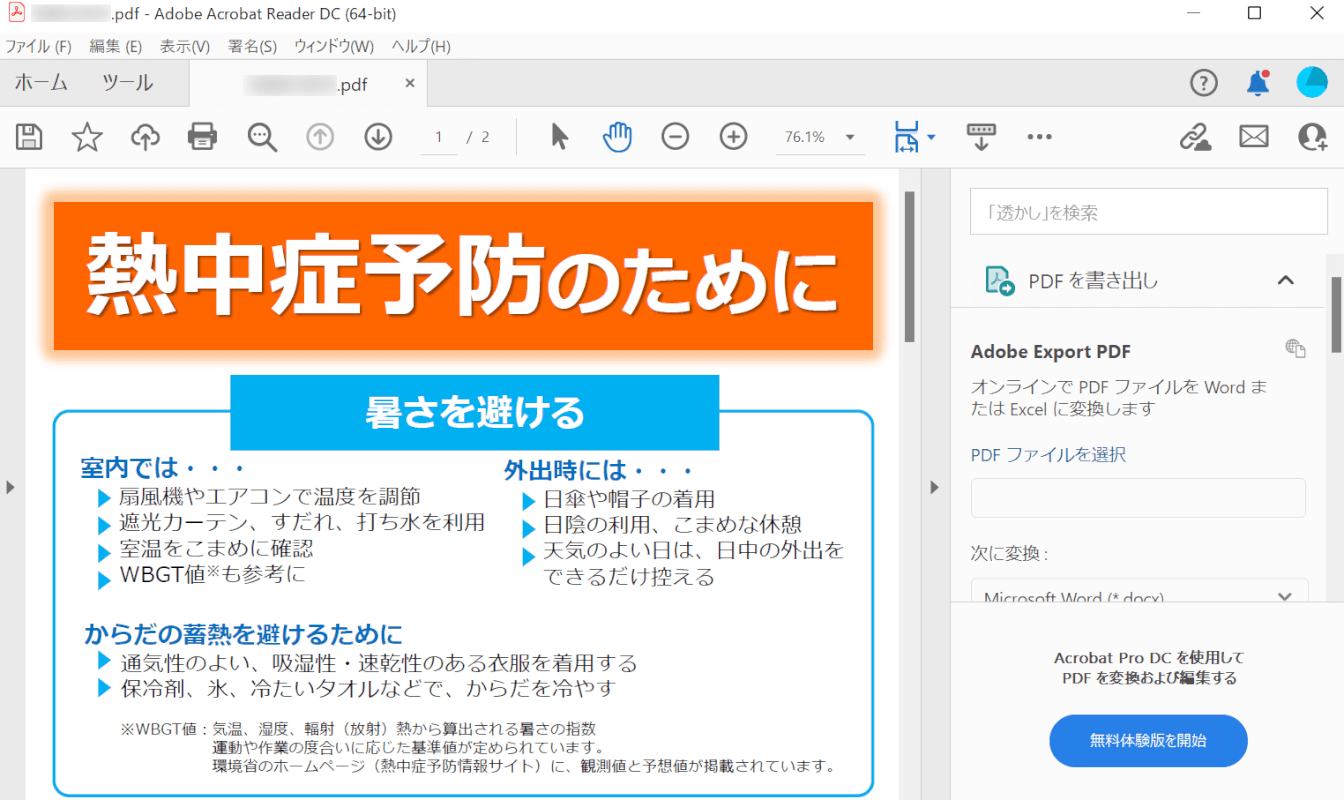
Task: Click the copy icon beside Adobe Export PDF
Action: tap(1296, 348)
